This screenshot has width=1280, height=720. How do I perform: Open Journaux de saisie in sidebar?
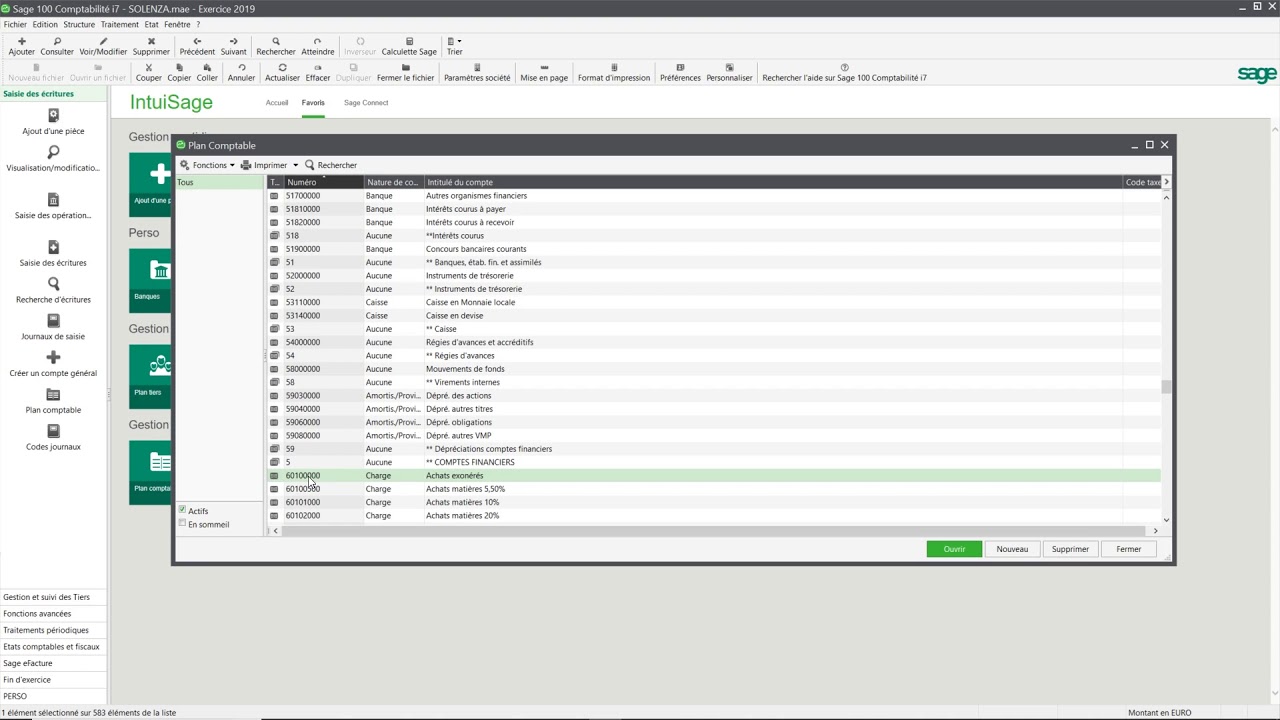click(53, 327)
